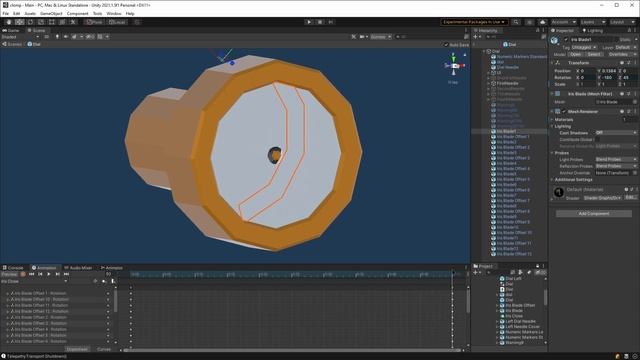
Task: Switch to the Game tab
Action: pyautogui.click(x=11, y=31)
